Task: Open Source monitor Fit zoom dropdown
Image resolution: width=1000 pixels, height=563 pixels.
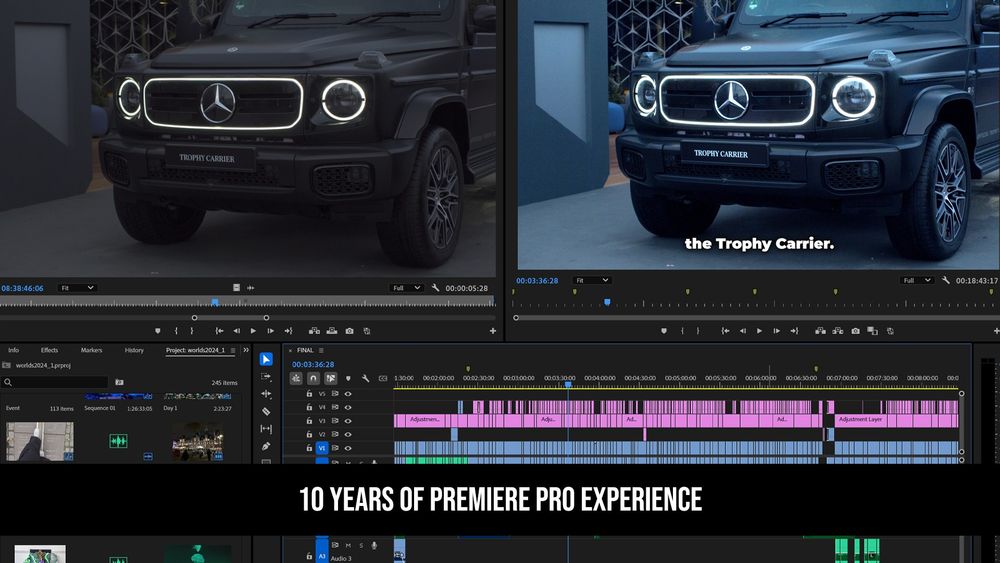Action: 78,288
